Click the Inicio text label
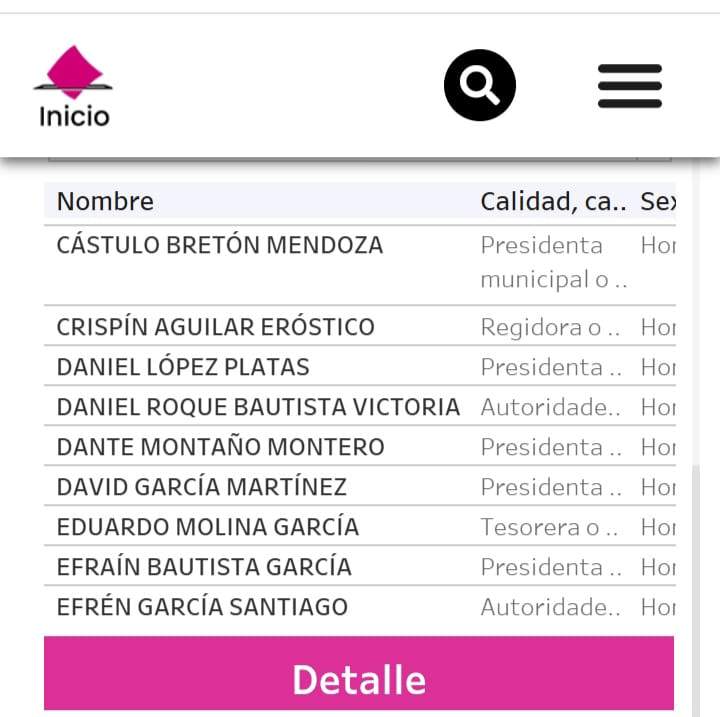This screenshot has width=720, height=717. (x=74, y=116)
